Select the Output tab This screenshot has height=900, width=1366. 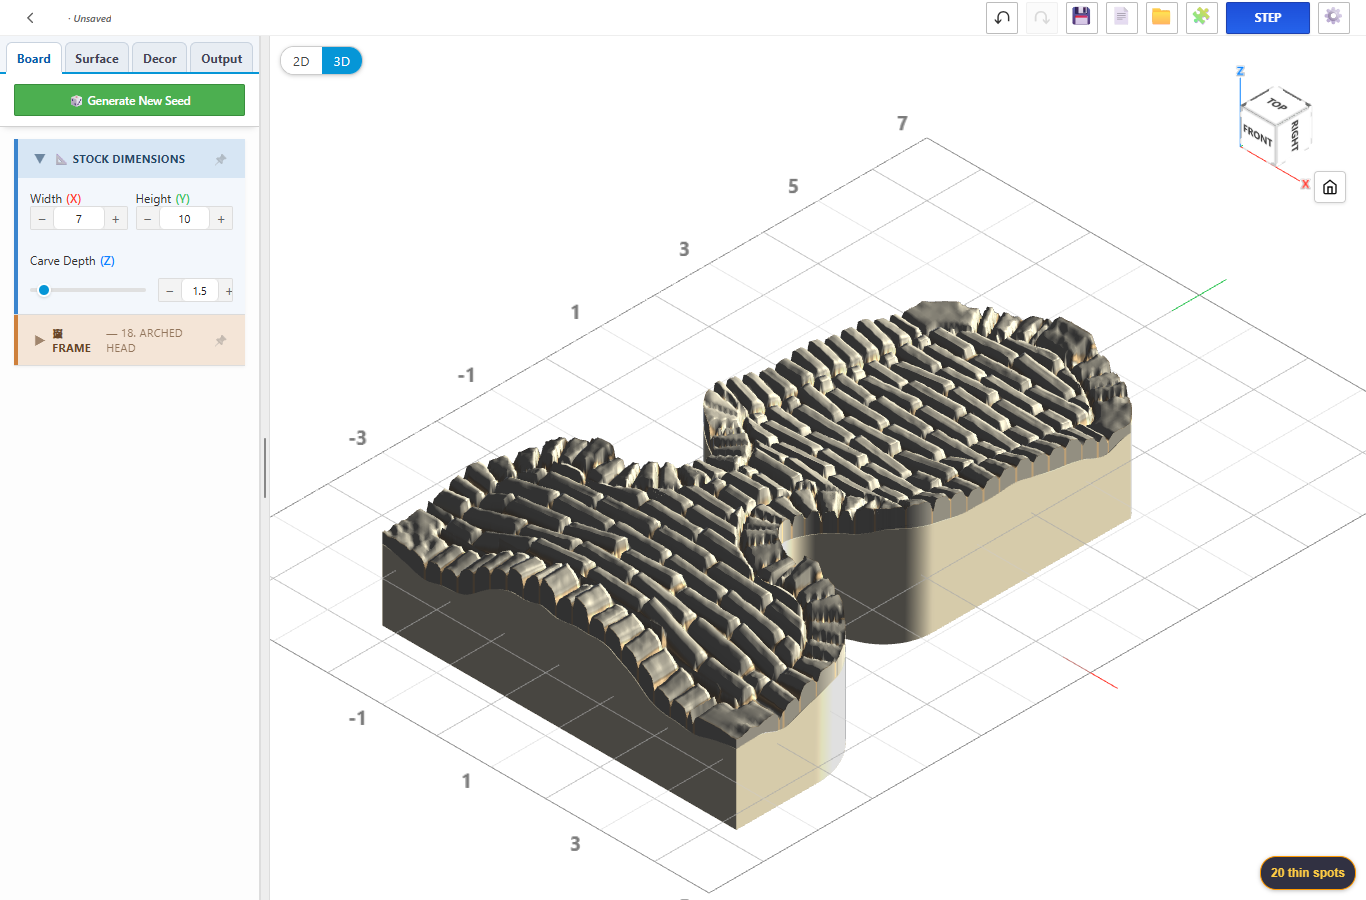click(221, 58)
